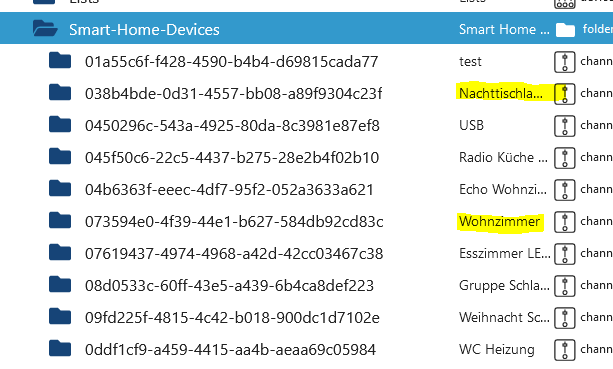The width and height of the screenshot is (613, 369).
Task: Select object 038b4bde-0d31-4557-bb08-a89f9304c23f
Action: point(233,94)
